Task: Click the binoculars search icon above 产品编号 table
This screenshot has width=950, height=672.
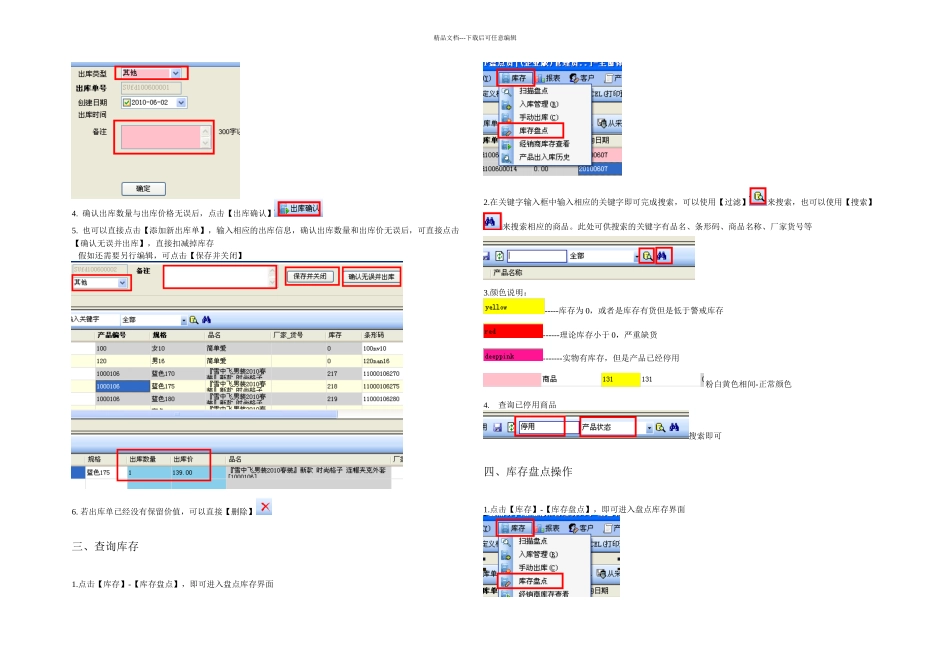Action: click(x=207, y=320)
